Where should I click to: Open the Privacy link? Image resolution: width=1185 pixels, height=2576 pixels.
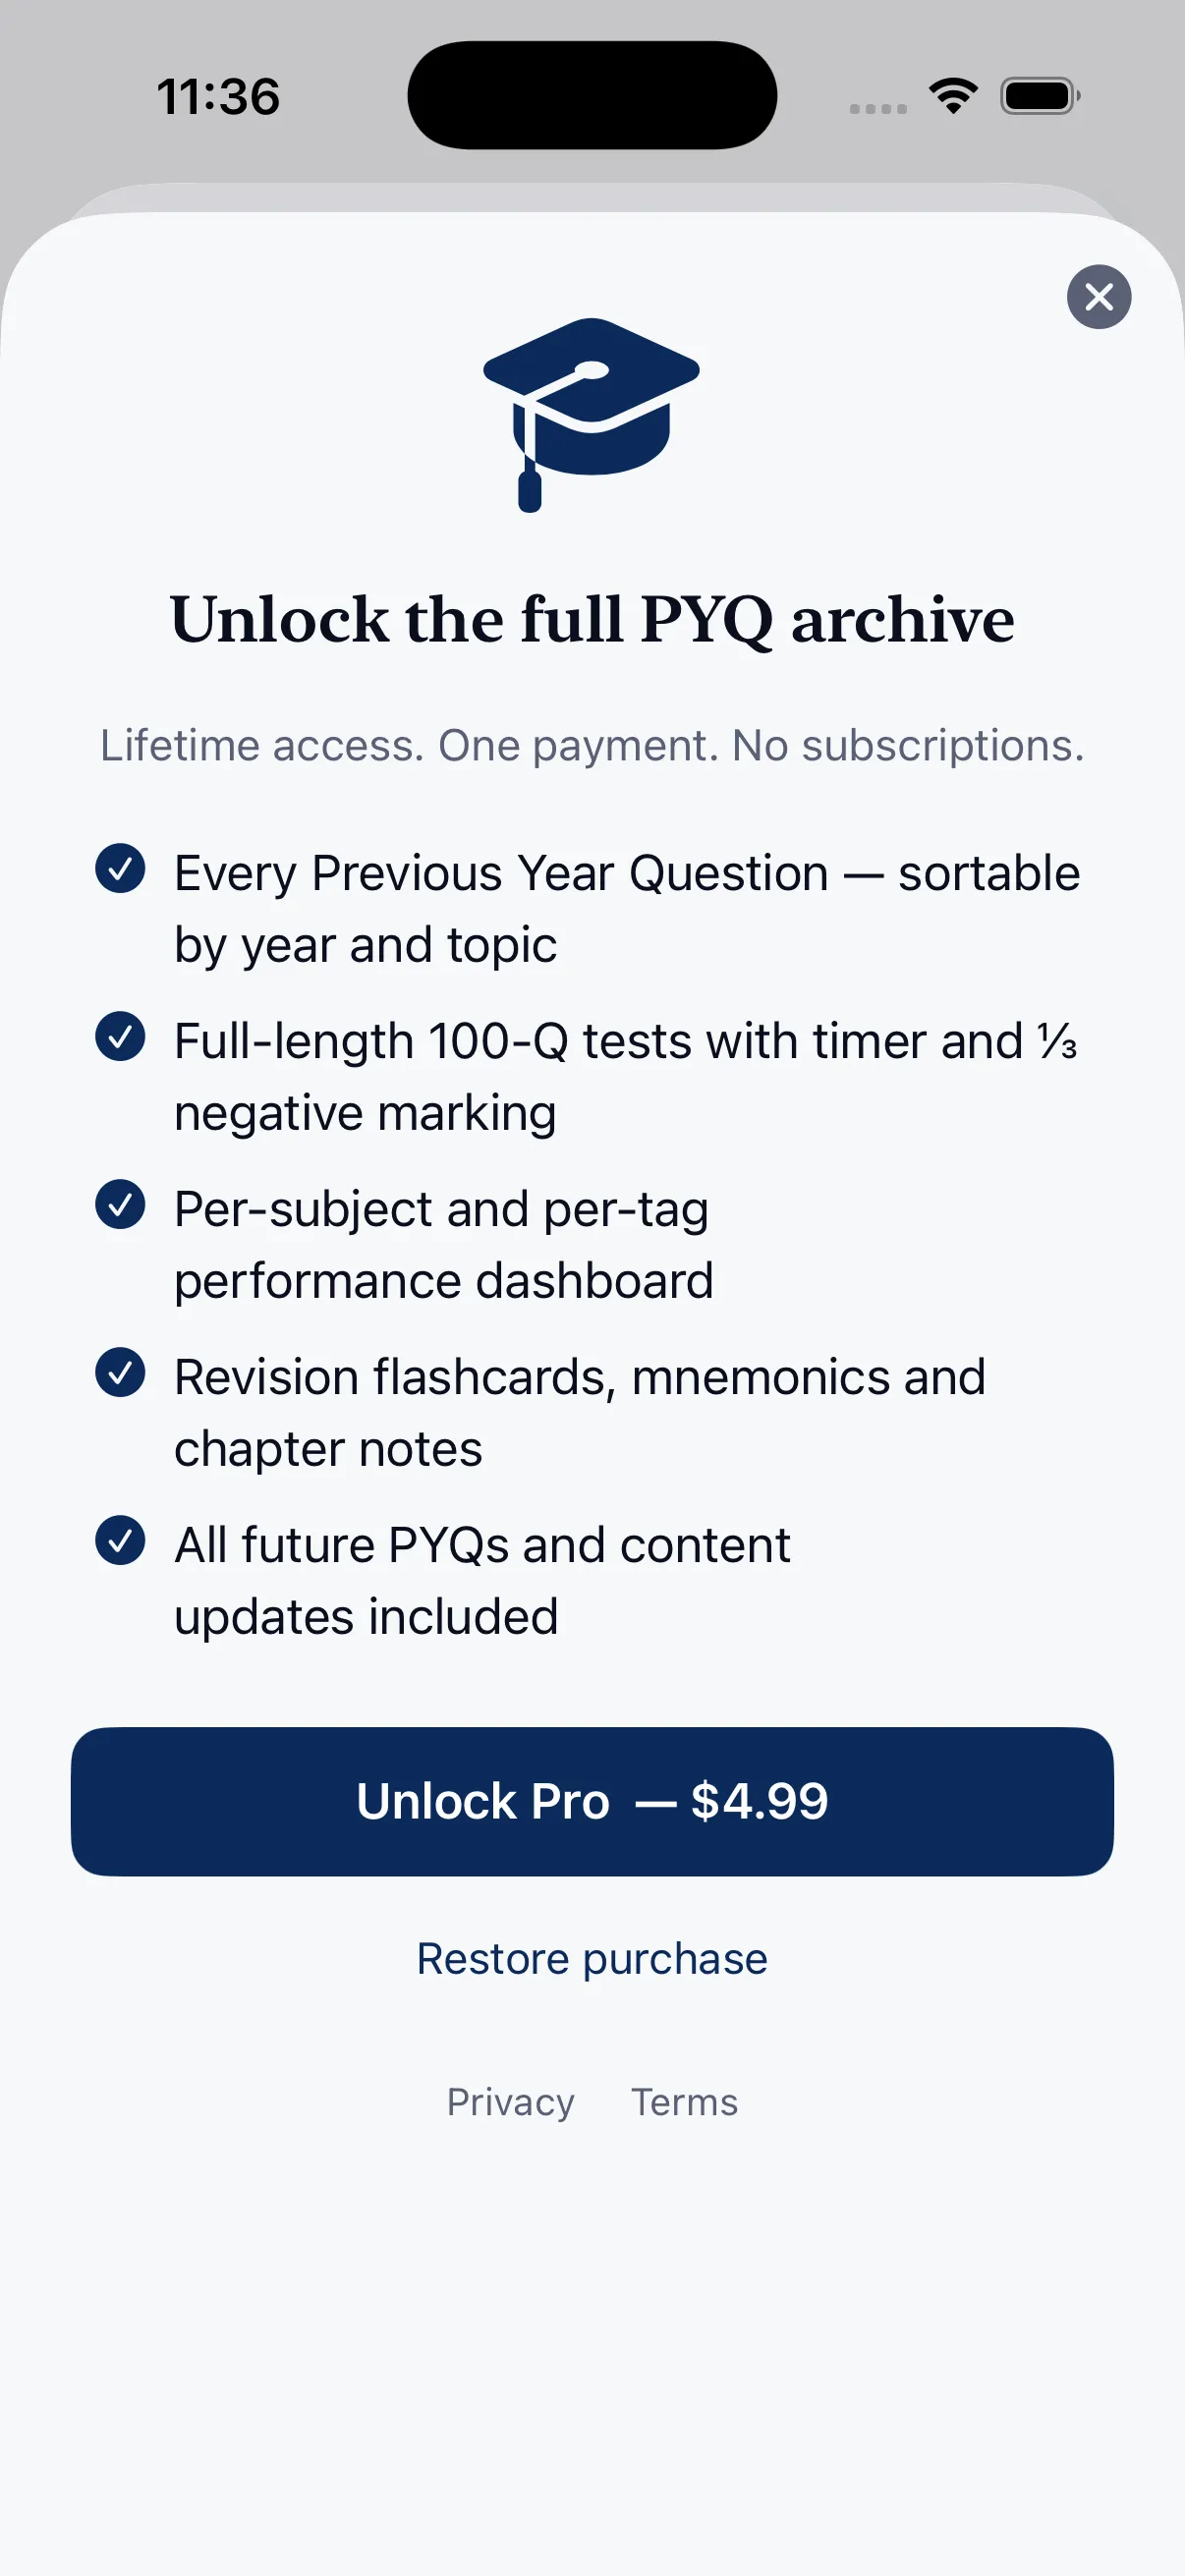click(510, 2102)
